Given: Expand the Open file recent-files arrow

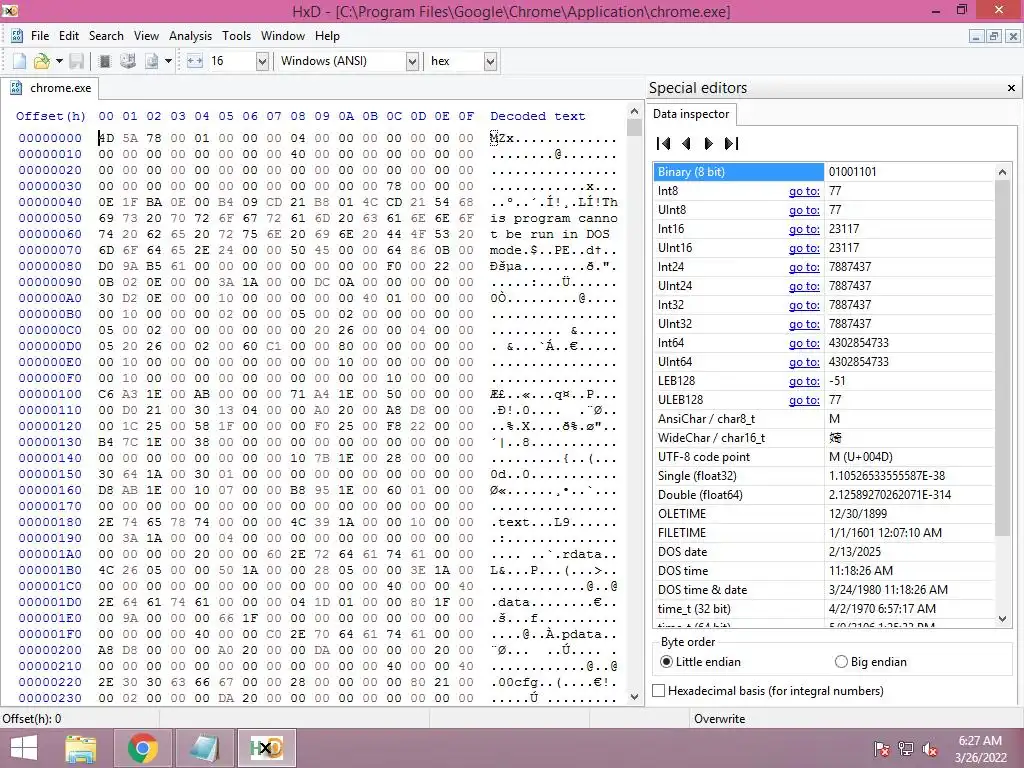Looking at the screenshot, I should [x=59, y=61].
